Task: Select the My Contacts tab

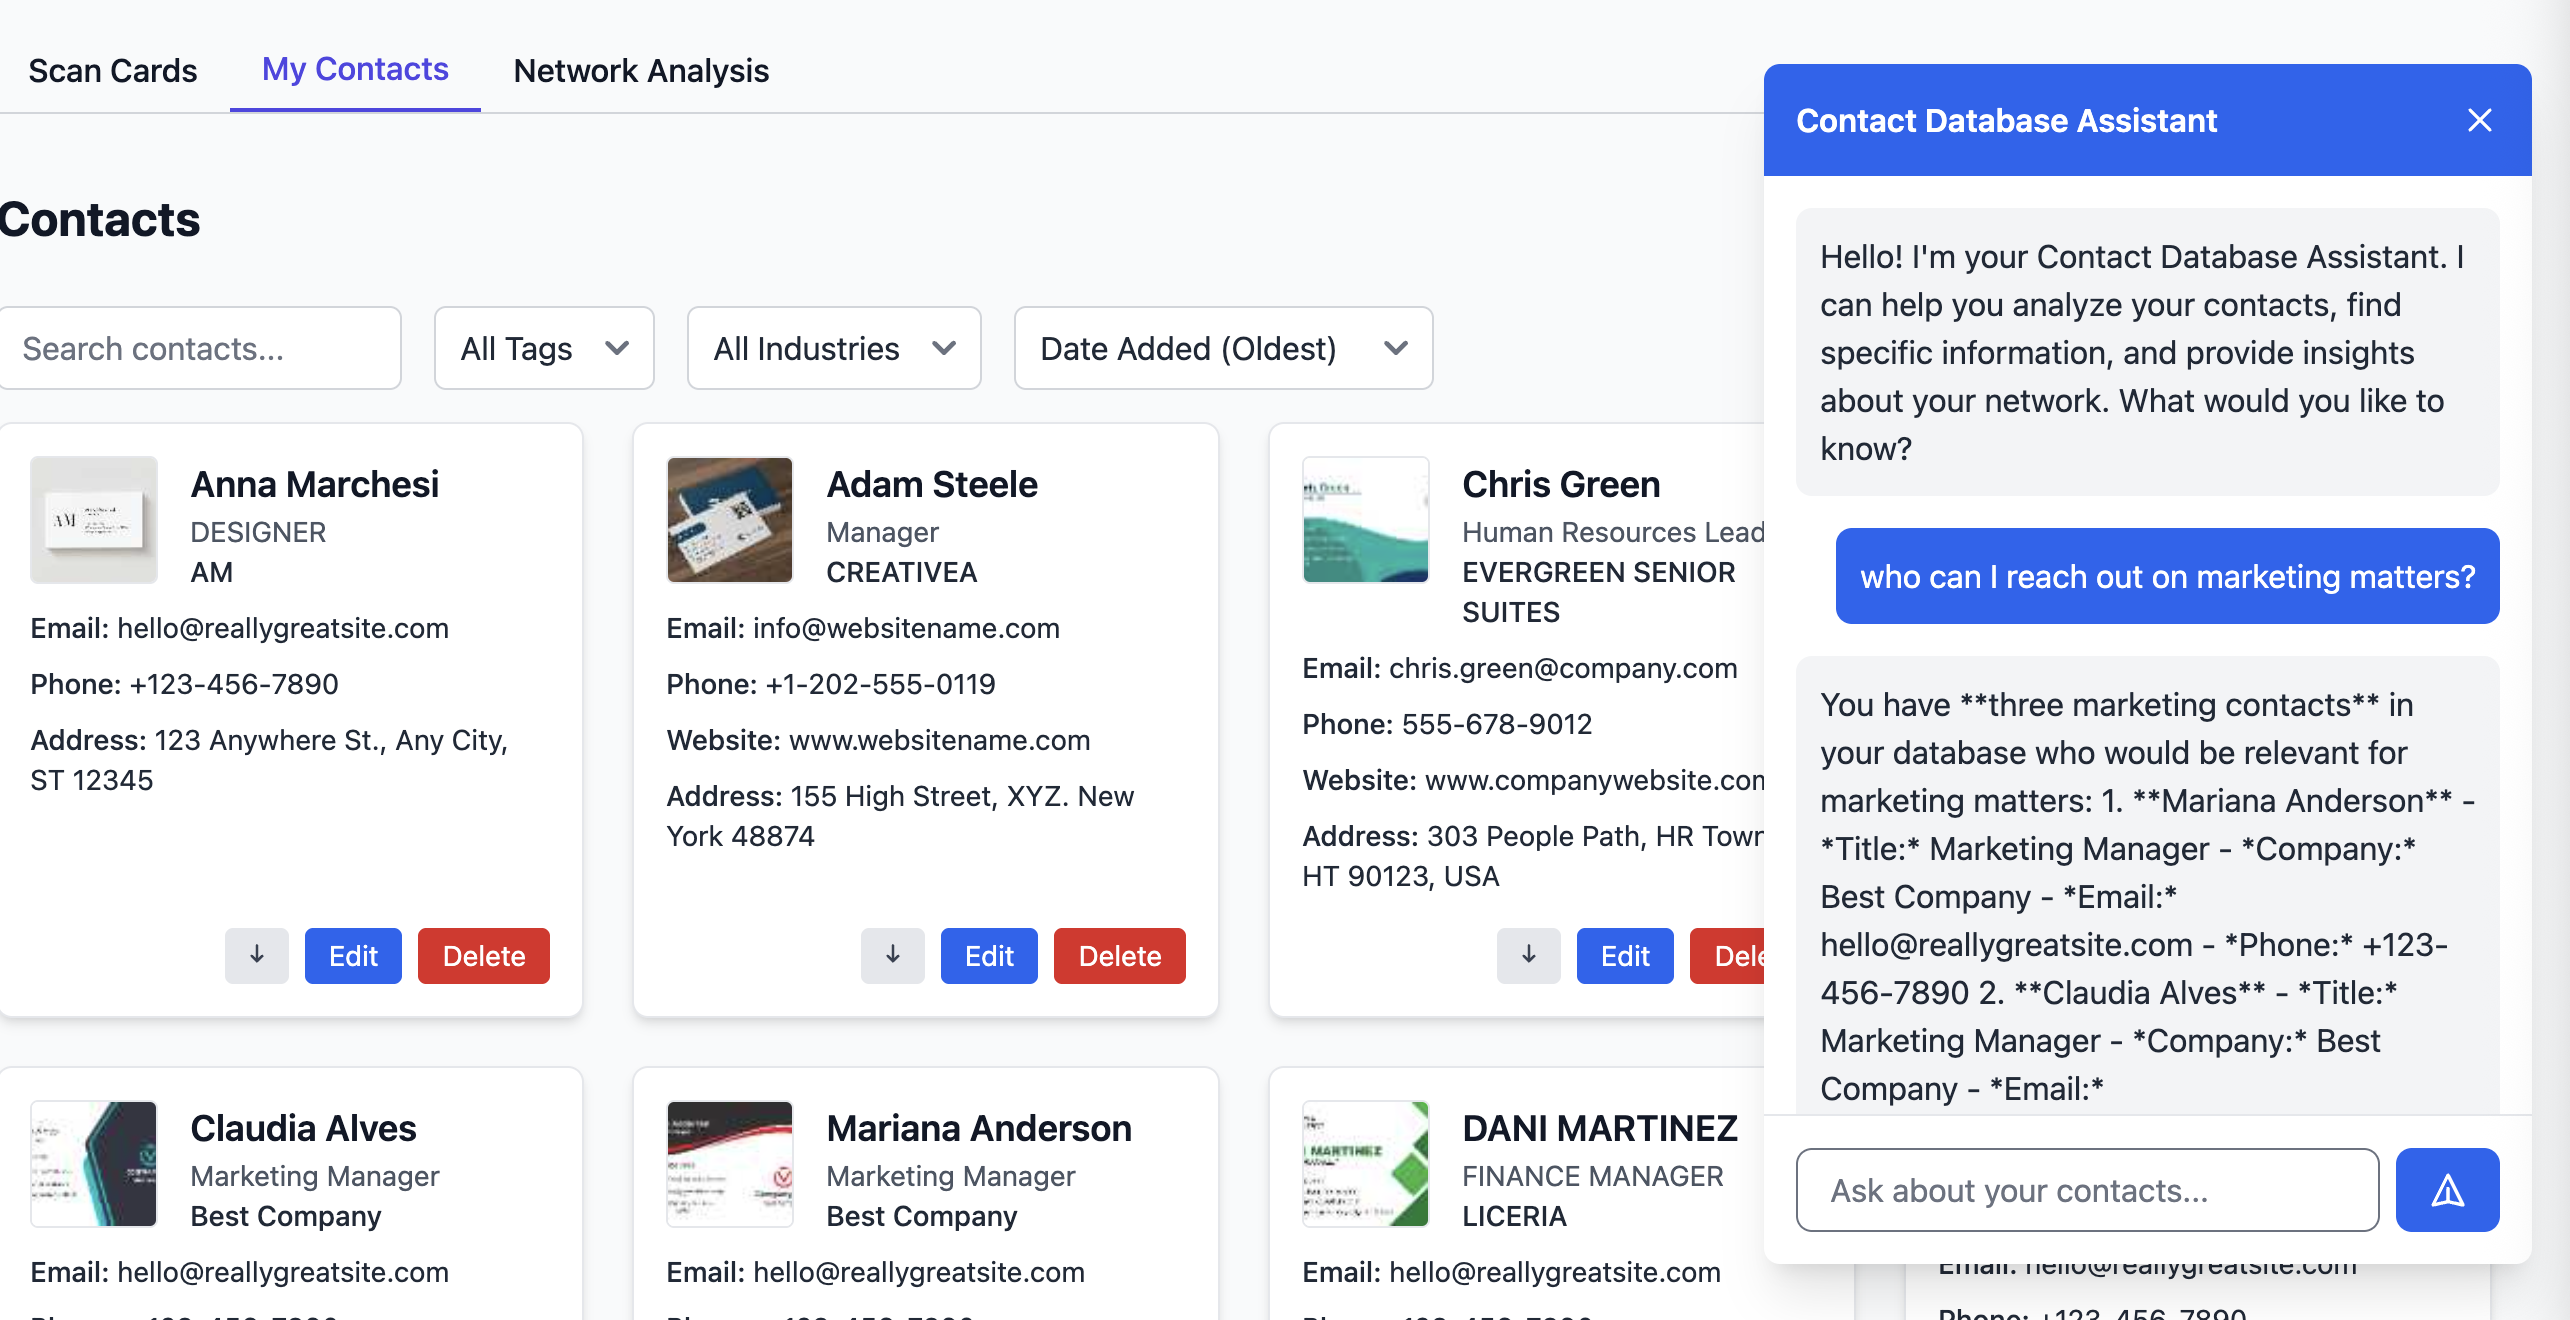Action: click(355, 69)
